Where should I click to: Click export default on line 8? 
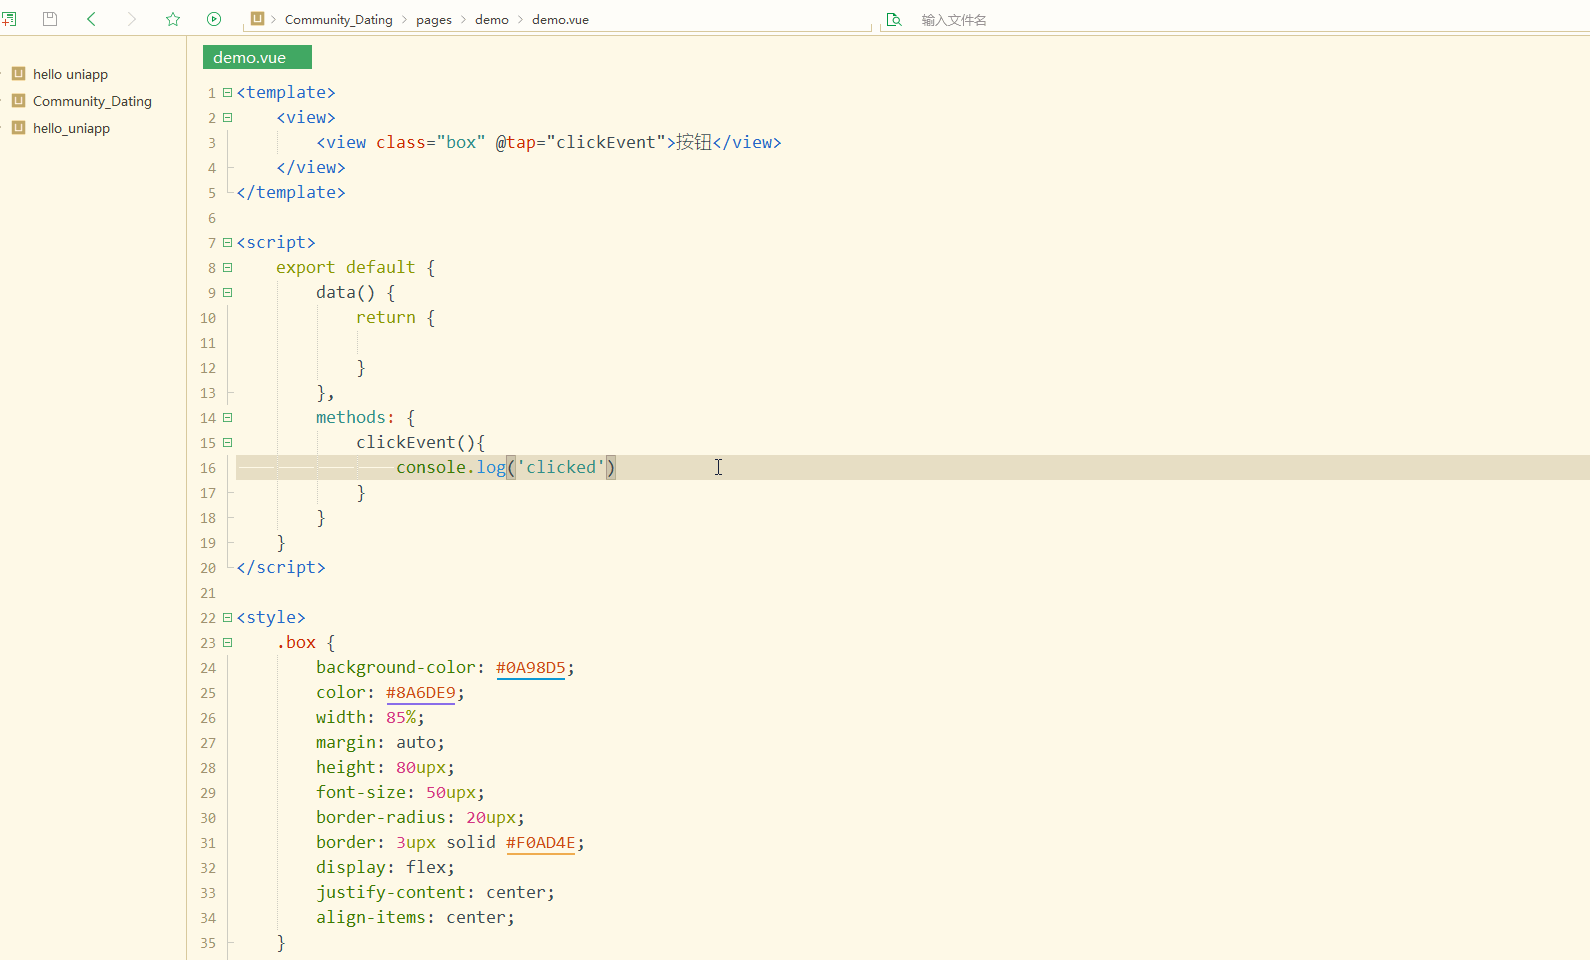(x=345, y=267)
